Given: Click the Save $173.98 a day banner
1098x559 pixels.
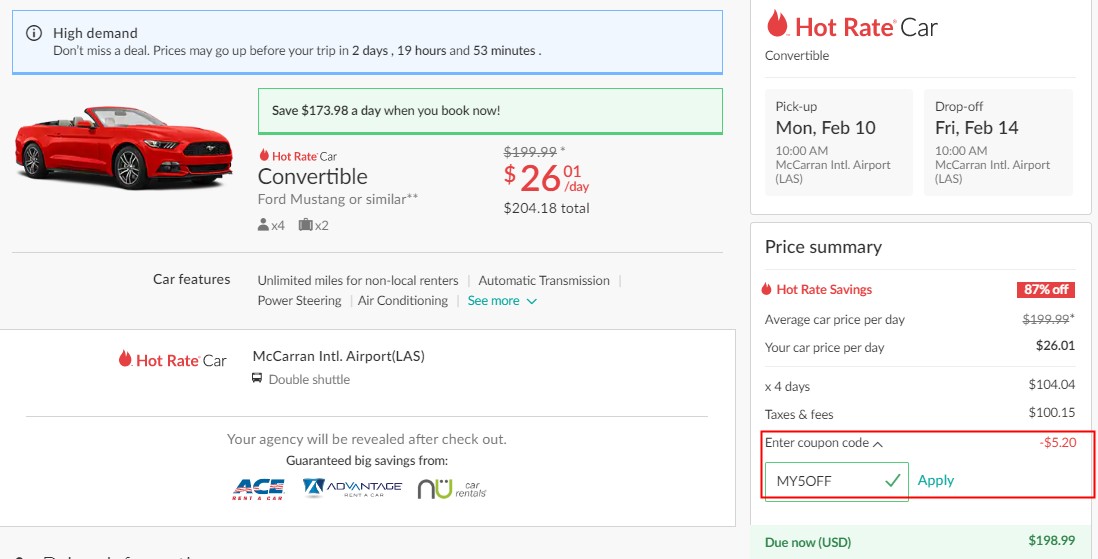Looking at the screenshot, I should [x=490, y=111].
